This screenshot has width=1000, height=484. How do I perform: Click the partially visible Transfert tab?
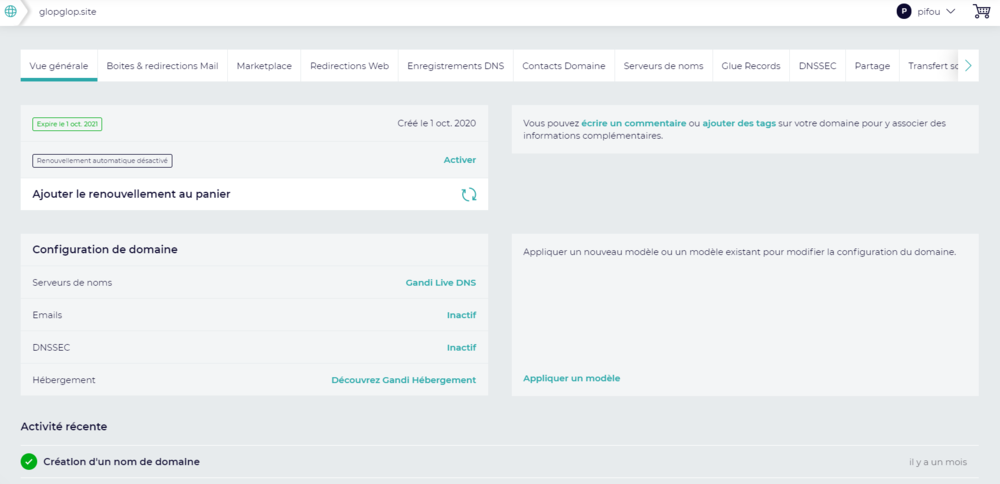[930, 66]
